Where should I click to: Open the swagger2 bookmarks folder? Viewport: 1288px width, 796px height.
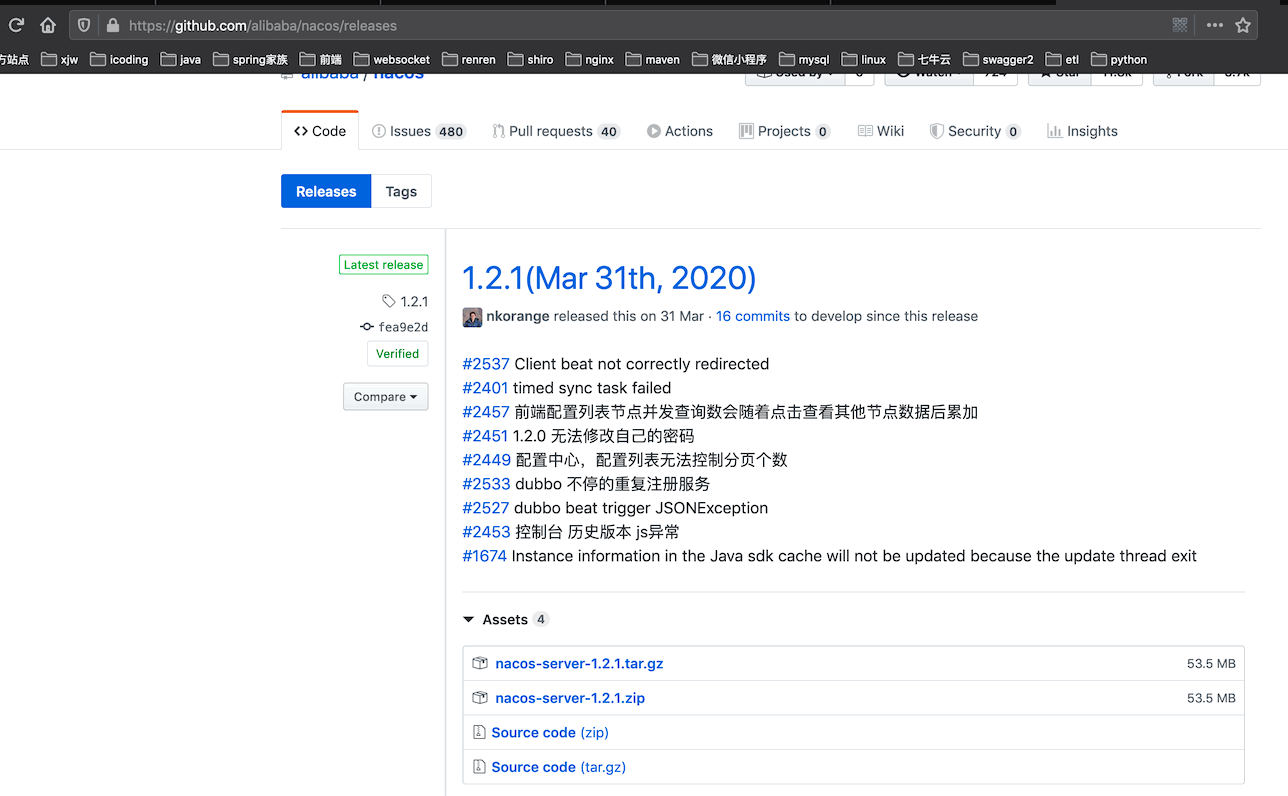point(998,59)
